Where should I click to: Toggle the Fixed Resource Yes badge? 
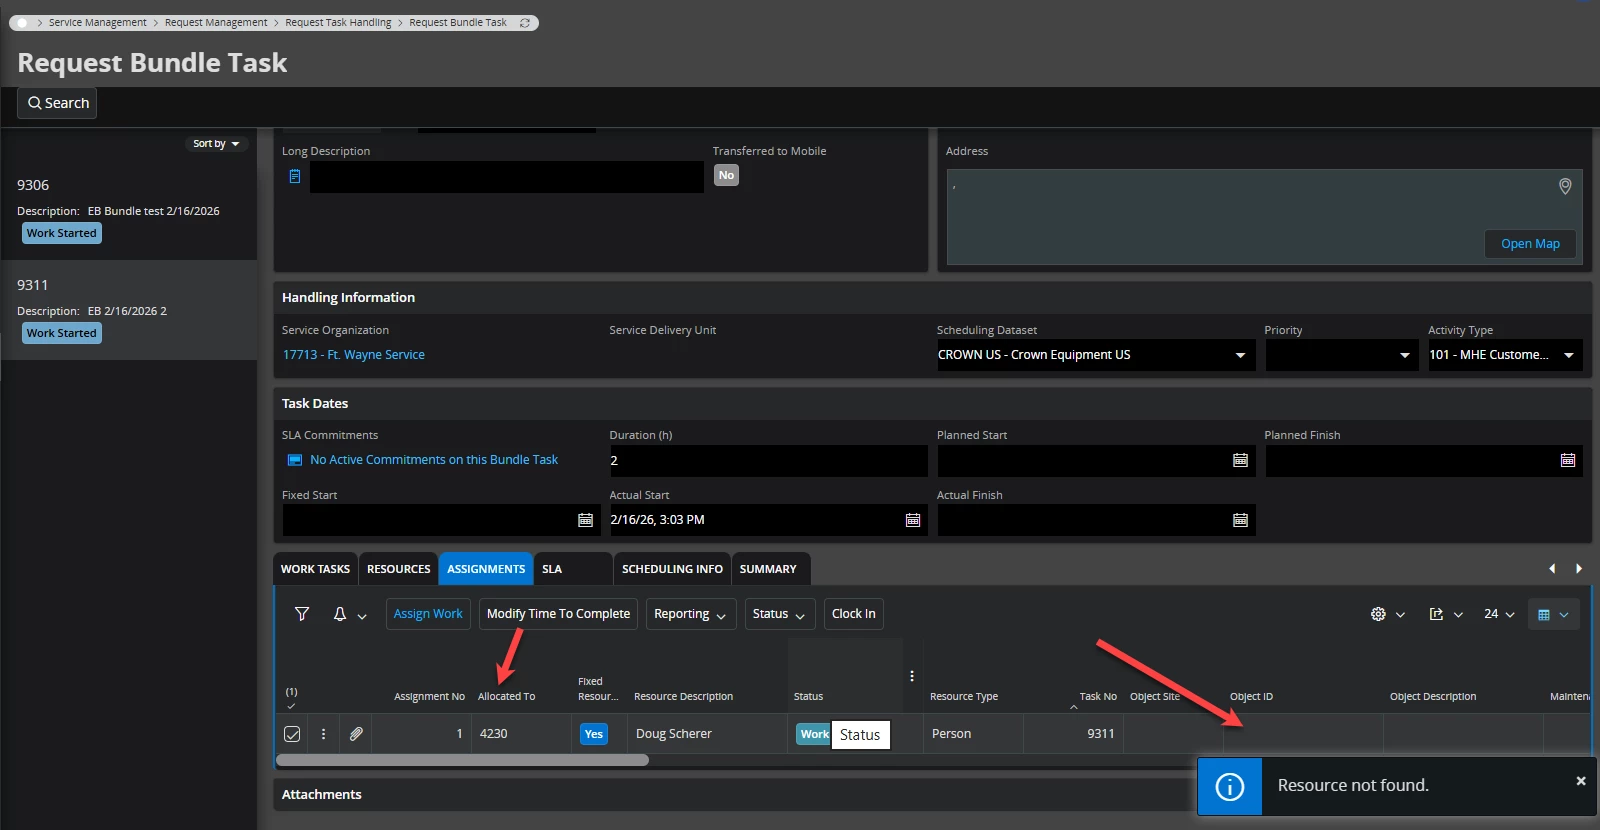pyautogui.click(x=593, y=734)
